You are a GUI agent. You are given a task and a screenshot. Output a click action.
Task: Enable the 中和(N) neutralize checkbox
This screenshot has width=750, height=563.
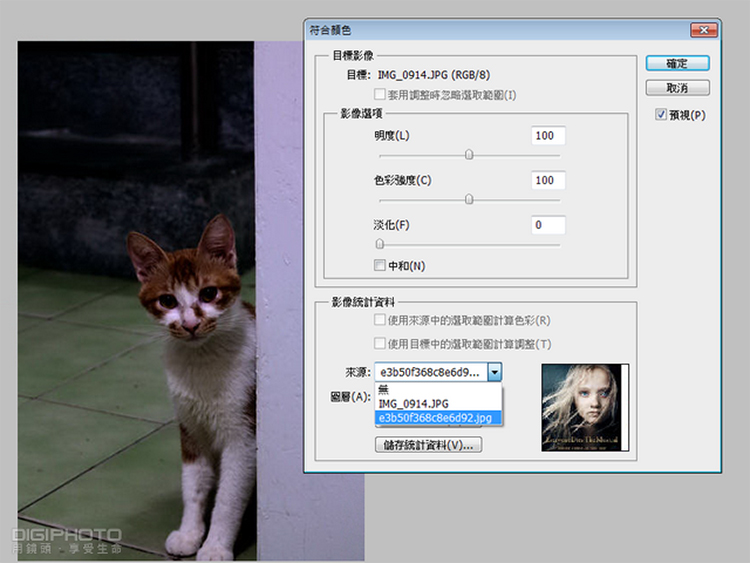pos(380,265)
